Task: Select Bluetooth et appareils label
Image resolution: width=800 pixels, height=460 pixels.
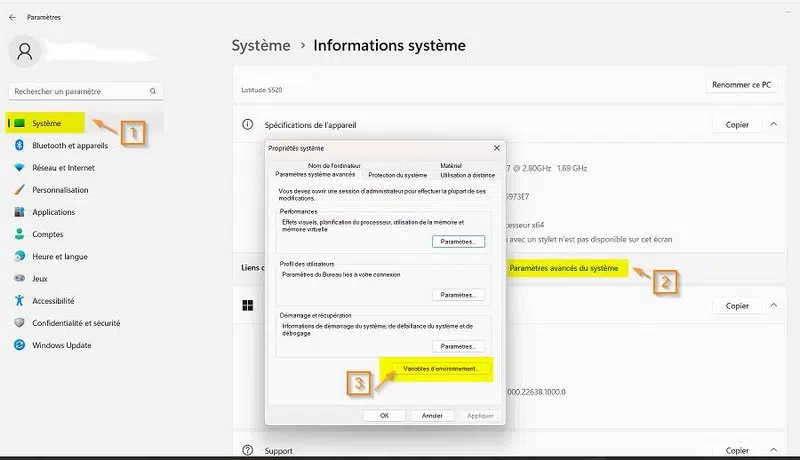Action: [70, 145]
